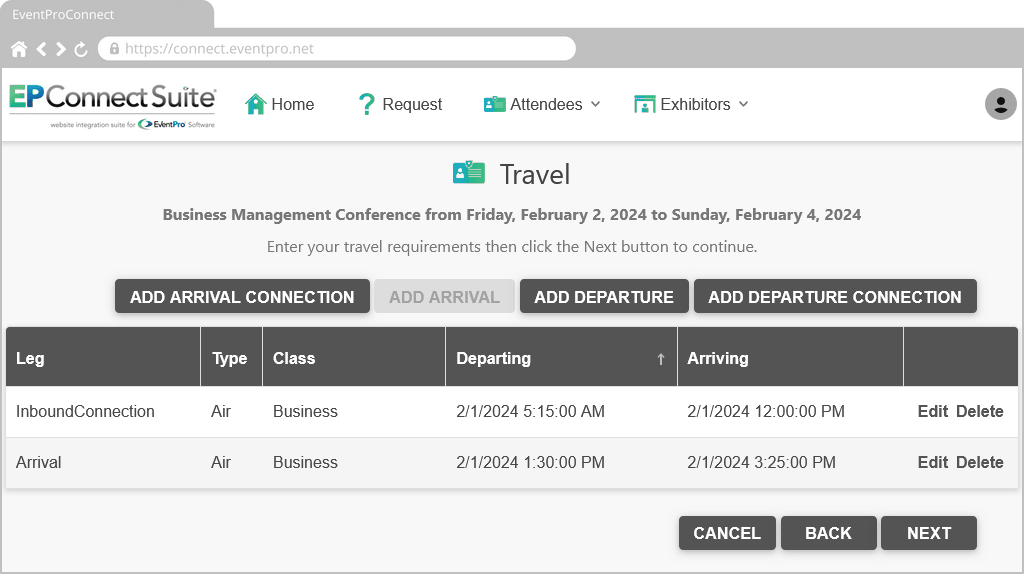Click the Travel heading badge icon
Image resolution: width=1024 pixels, height=574 pixels.
pos(469,173)
